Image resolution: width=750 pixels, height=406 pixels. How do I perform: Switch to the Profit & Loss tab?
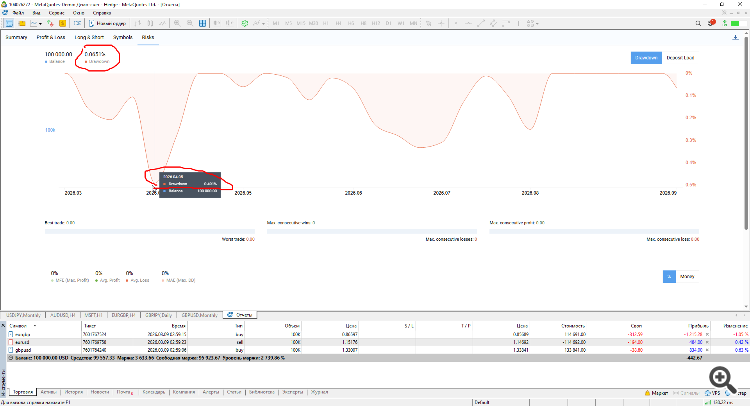point(51,37)
